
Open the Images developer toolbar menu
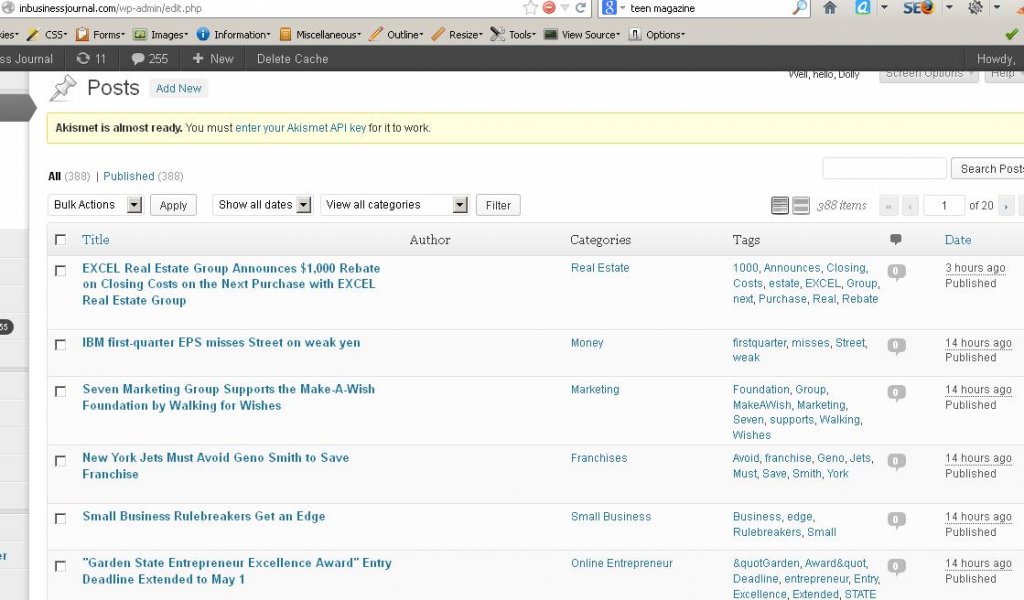coord(161,35)
